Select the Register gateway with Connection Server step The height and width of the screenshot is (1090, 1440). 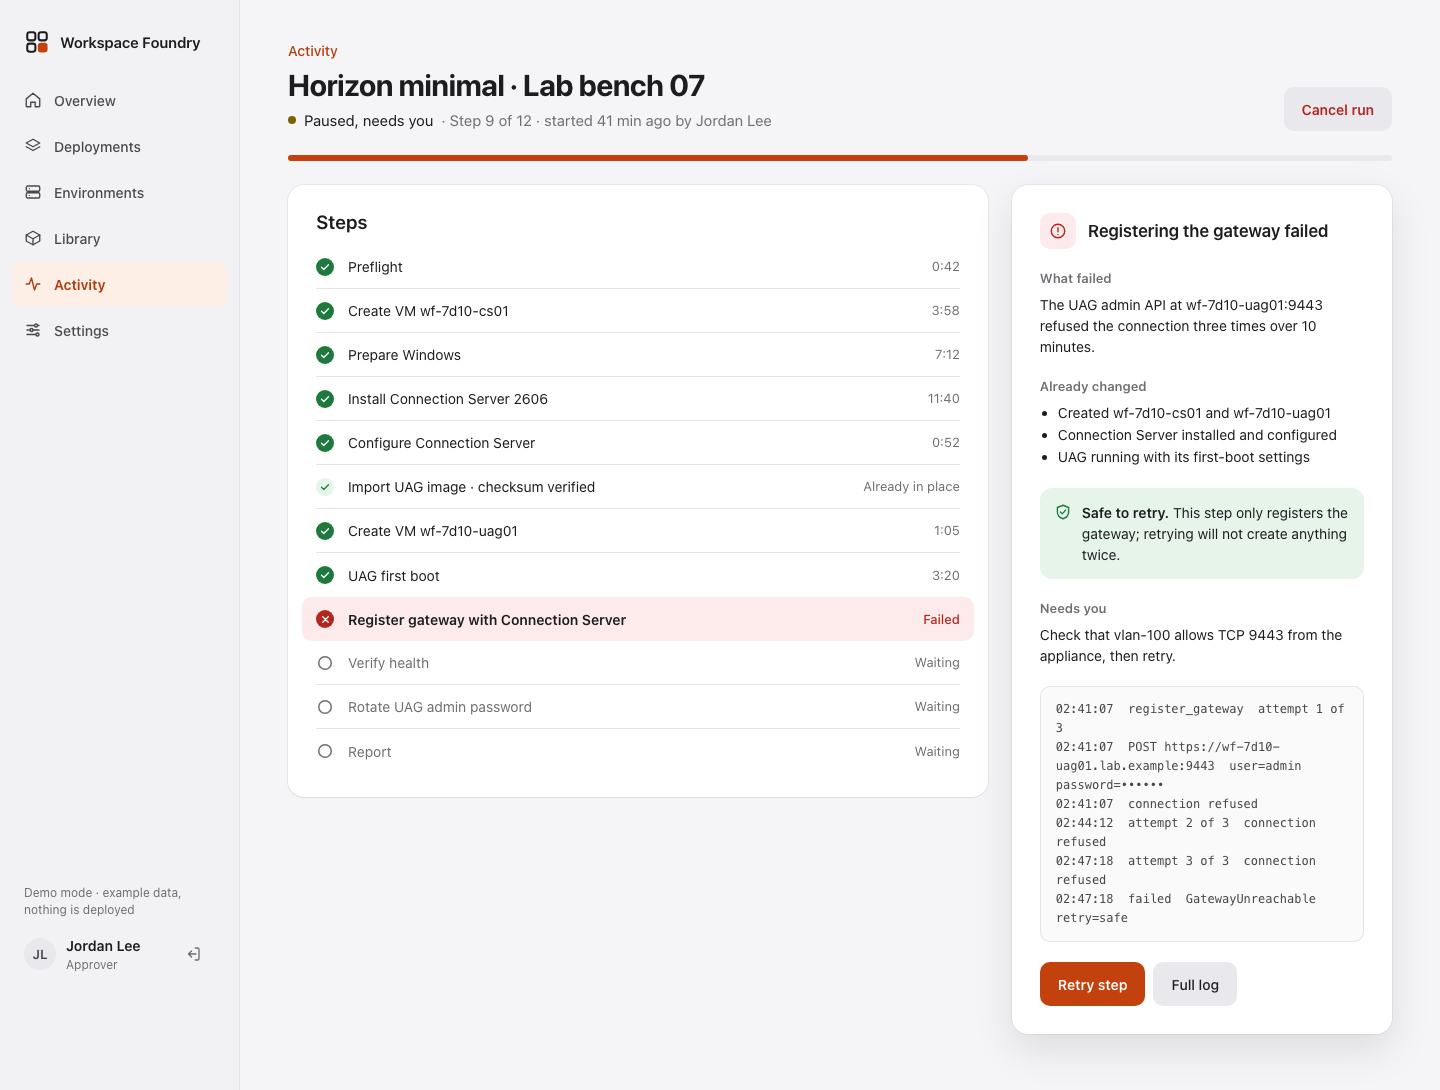[x=638, y=619]
